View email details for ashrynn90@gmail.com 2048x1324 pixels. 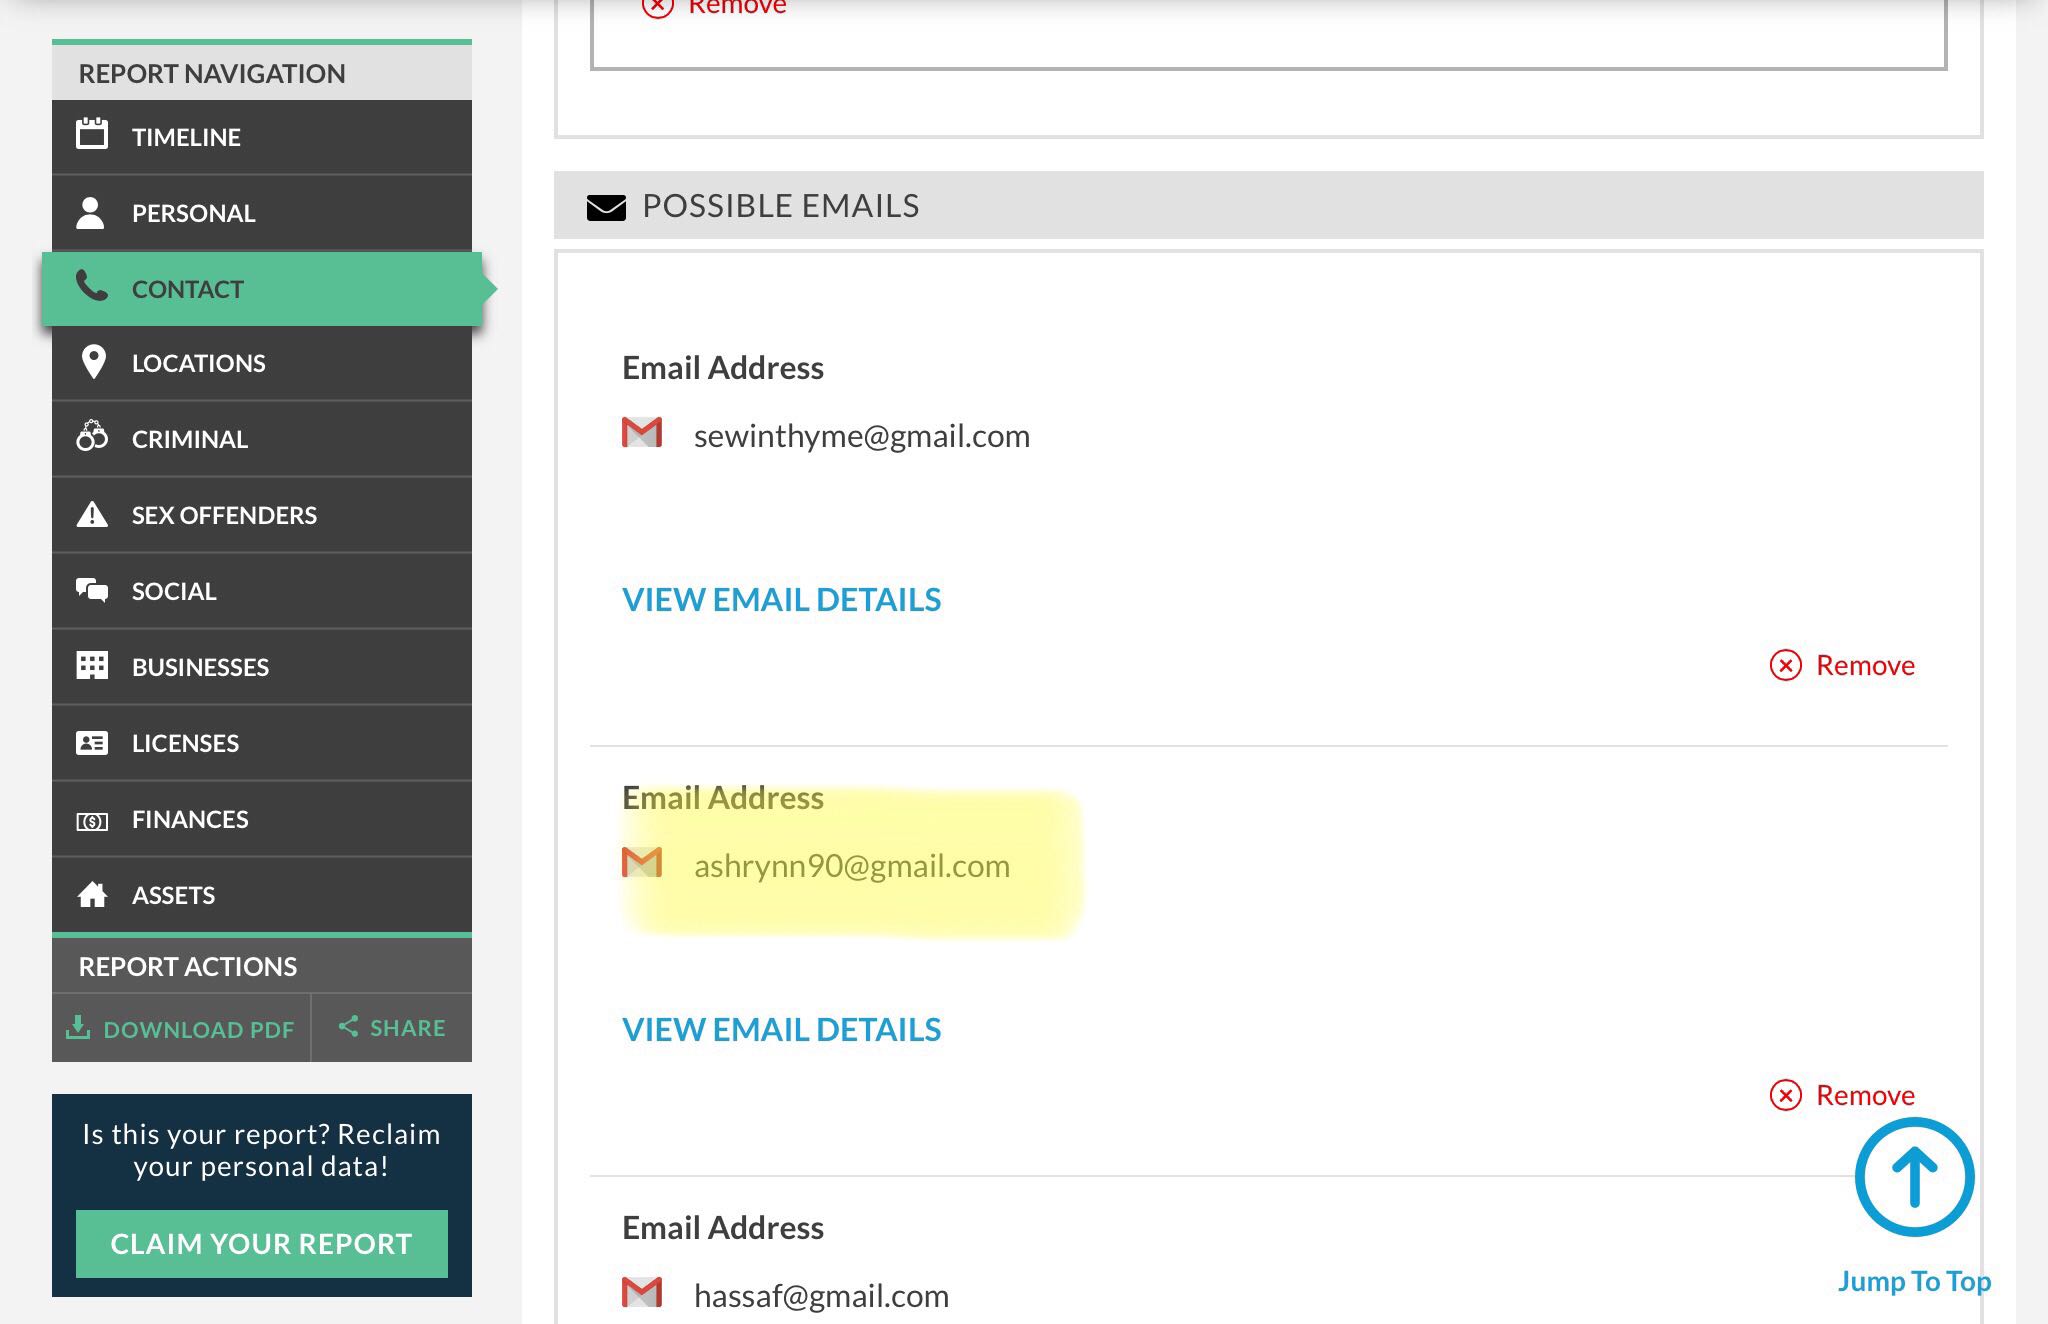[x=781, y=1029]
